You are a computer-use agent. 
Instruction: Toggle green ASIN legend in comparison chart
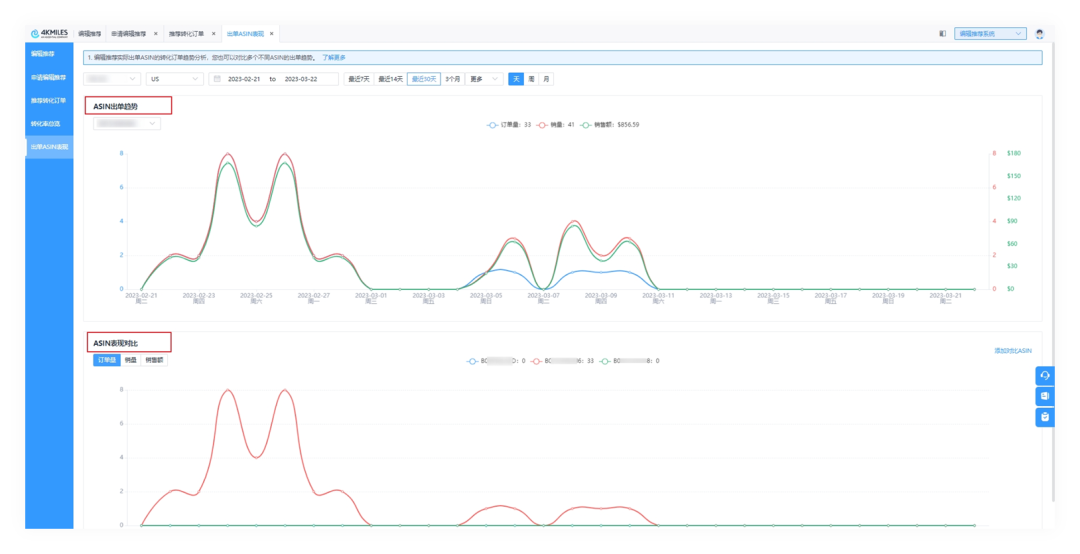click(629, 361)
